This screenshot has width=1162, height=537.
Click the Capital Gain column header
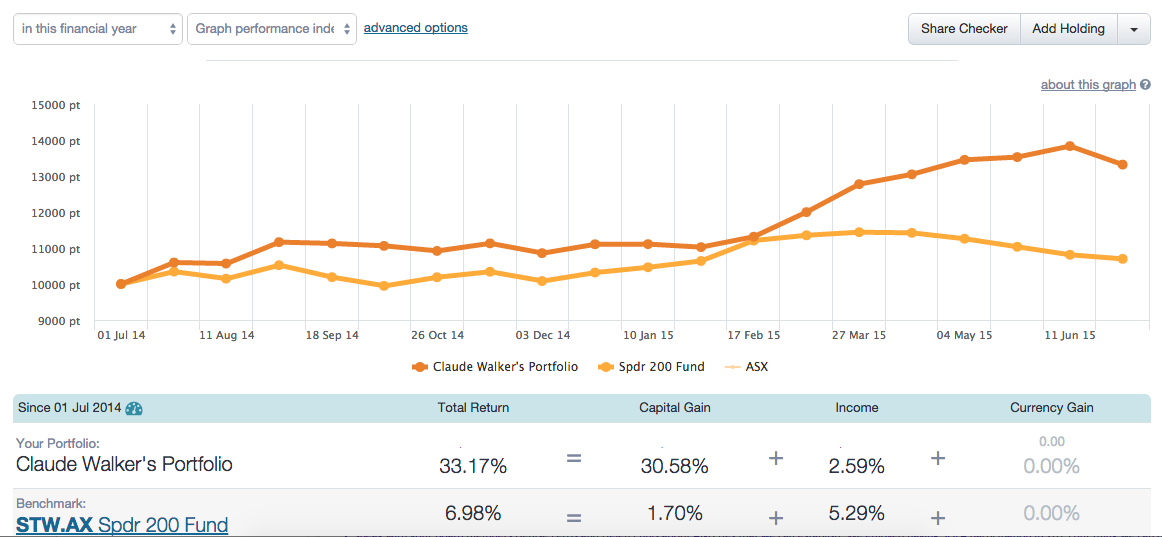click(x=675, y=408)
